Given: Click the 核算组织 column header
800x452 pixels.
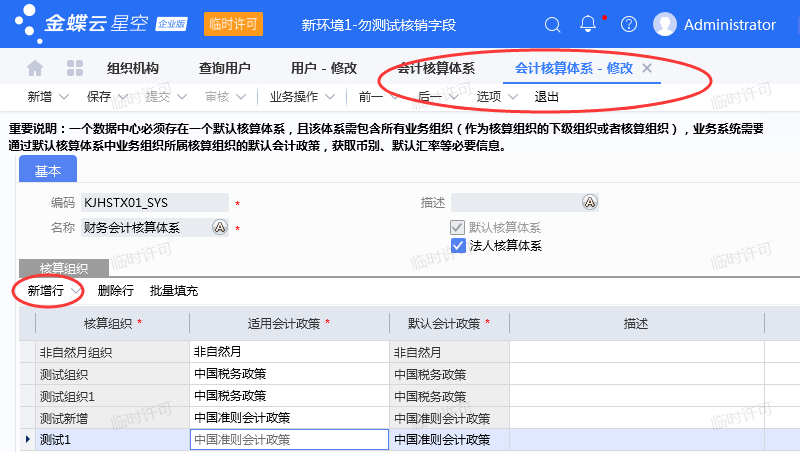Looking at the screenshot, I should 113,323.
